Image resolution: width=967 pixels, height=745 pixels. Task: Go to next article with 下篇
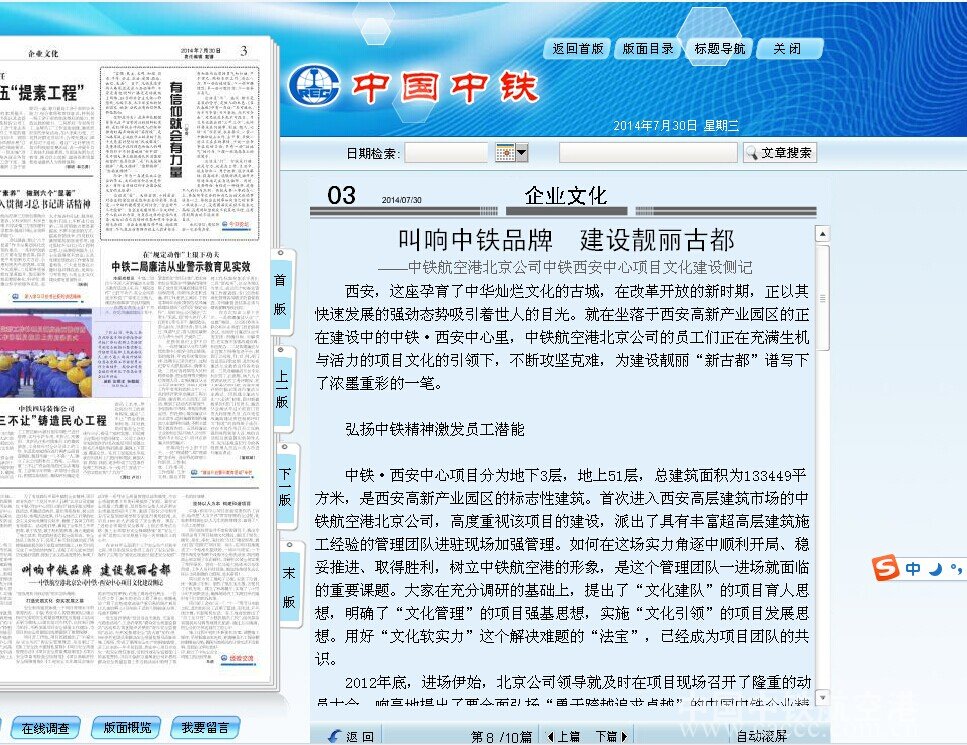[611, 736]
